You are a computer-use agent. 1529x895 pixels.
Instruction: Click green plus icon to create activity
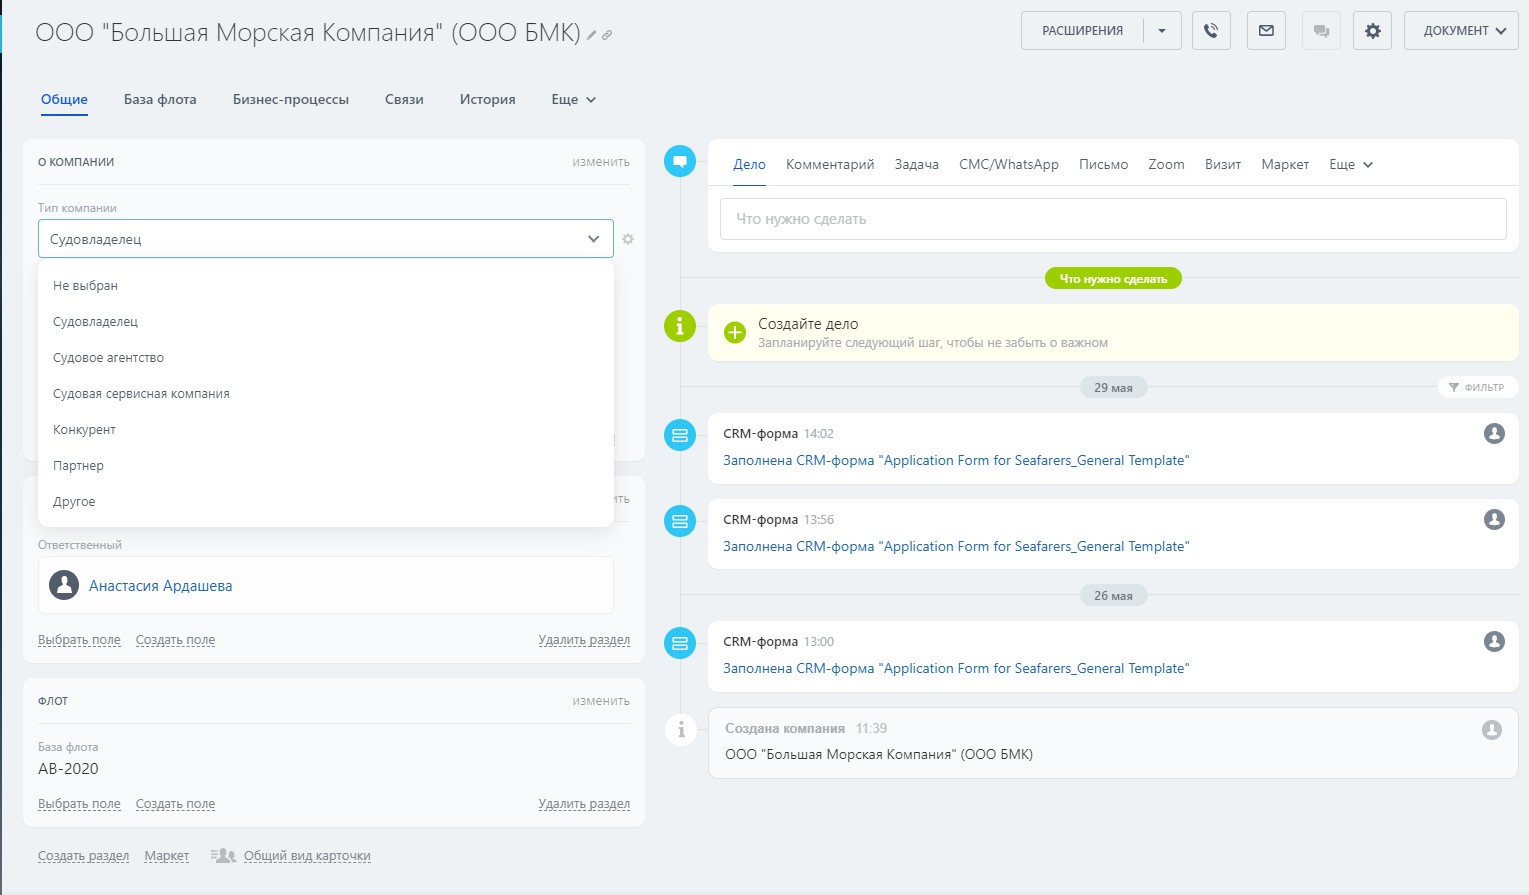735,333
